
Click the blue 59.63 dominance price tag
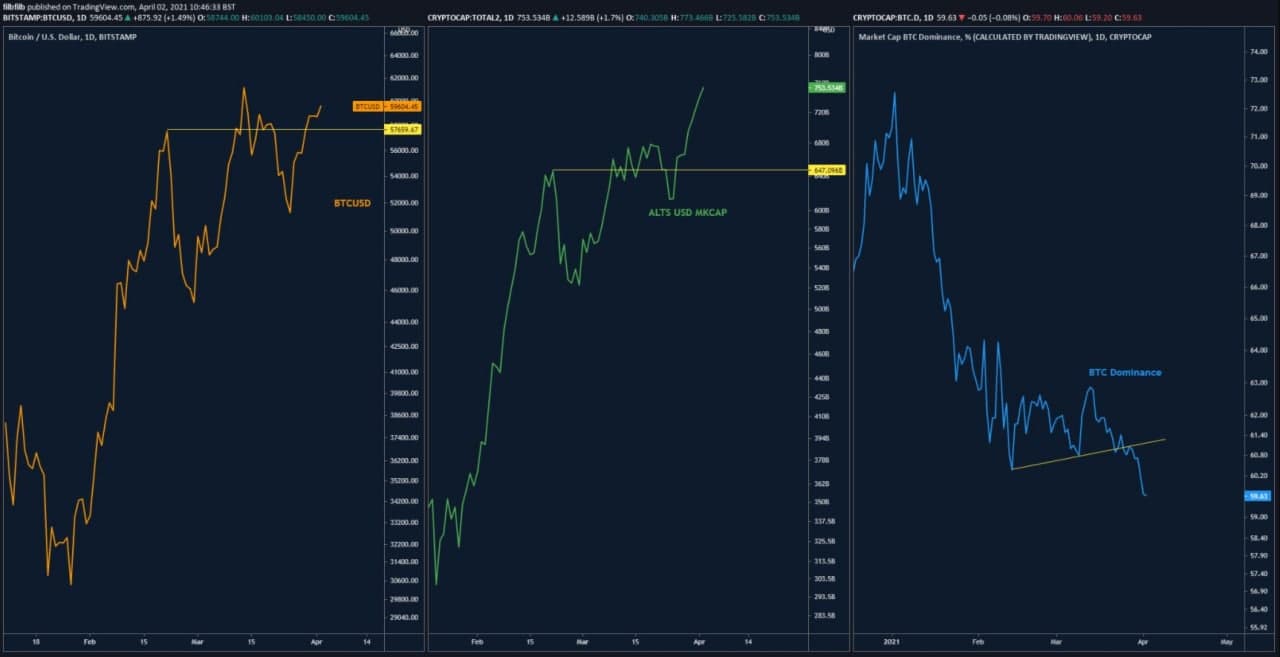tap(1256, 496)
